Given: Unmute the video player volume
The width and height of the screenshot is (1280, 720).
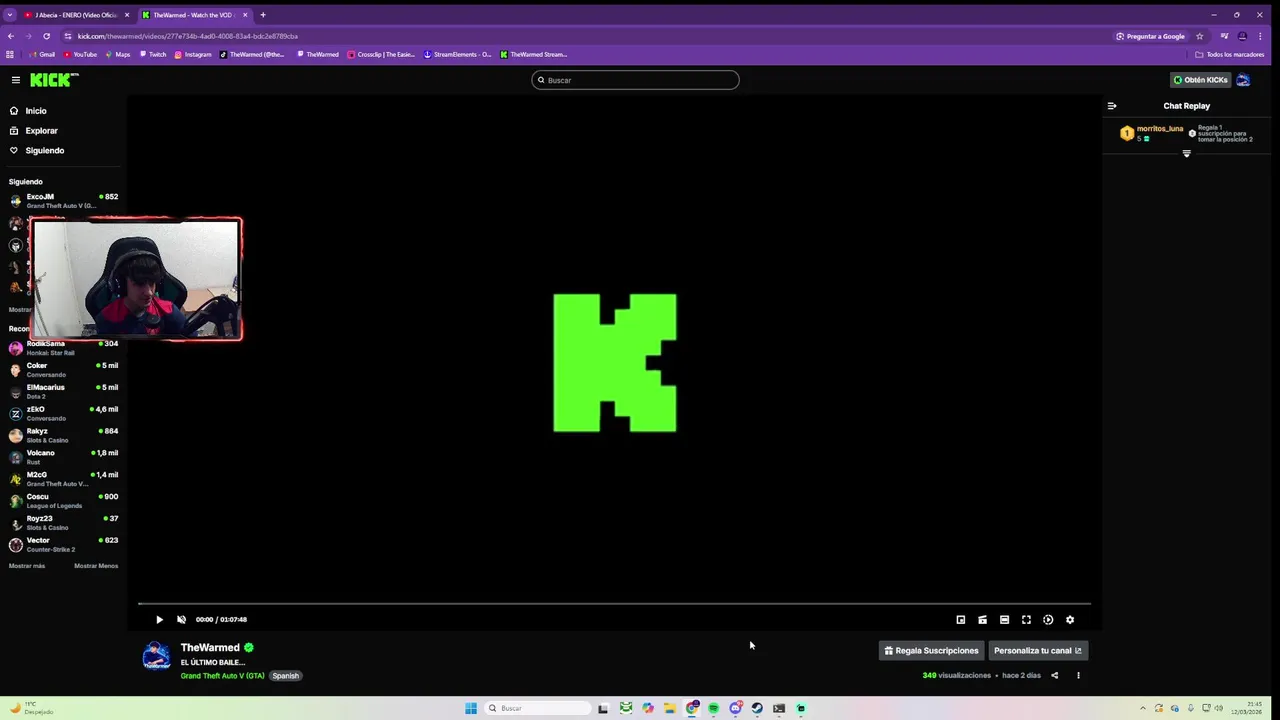Looking at the screenshot, I should [181, 620].
